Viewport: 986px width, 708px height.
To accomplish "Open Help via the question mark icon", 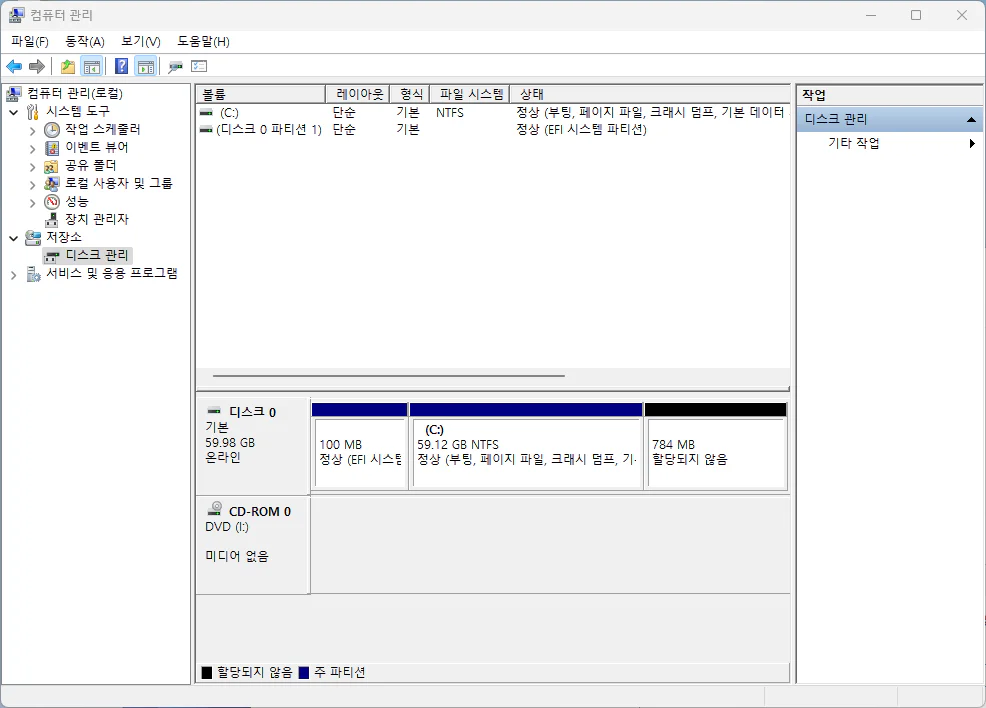I will click(x=121, y=66).
